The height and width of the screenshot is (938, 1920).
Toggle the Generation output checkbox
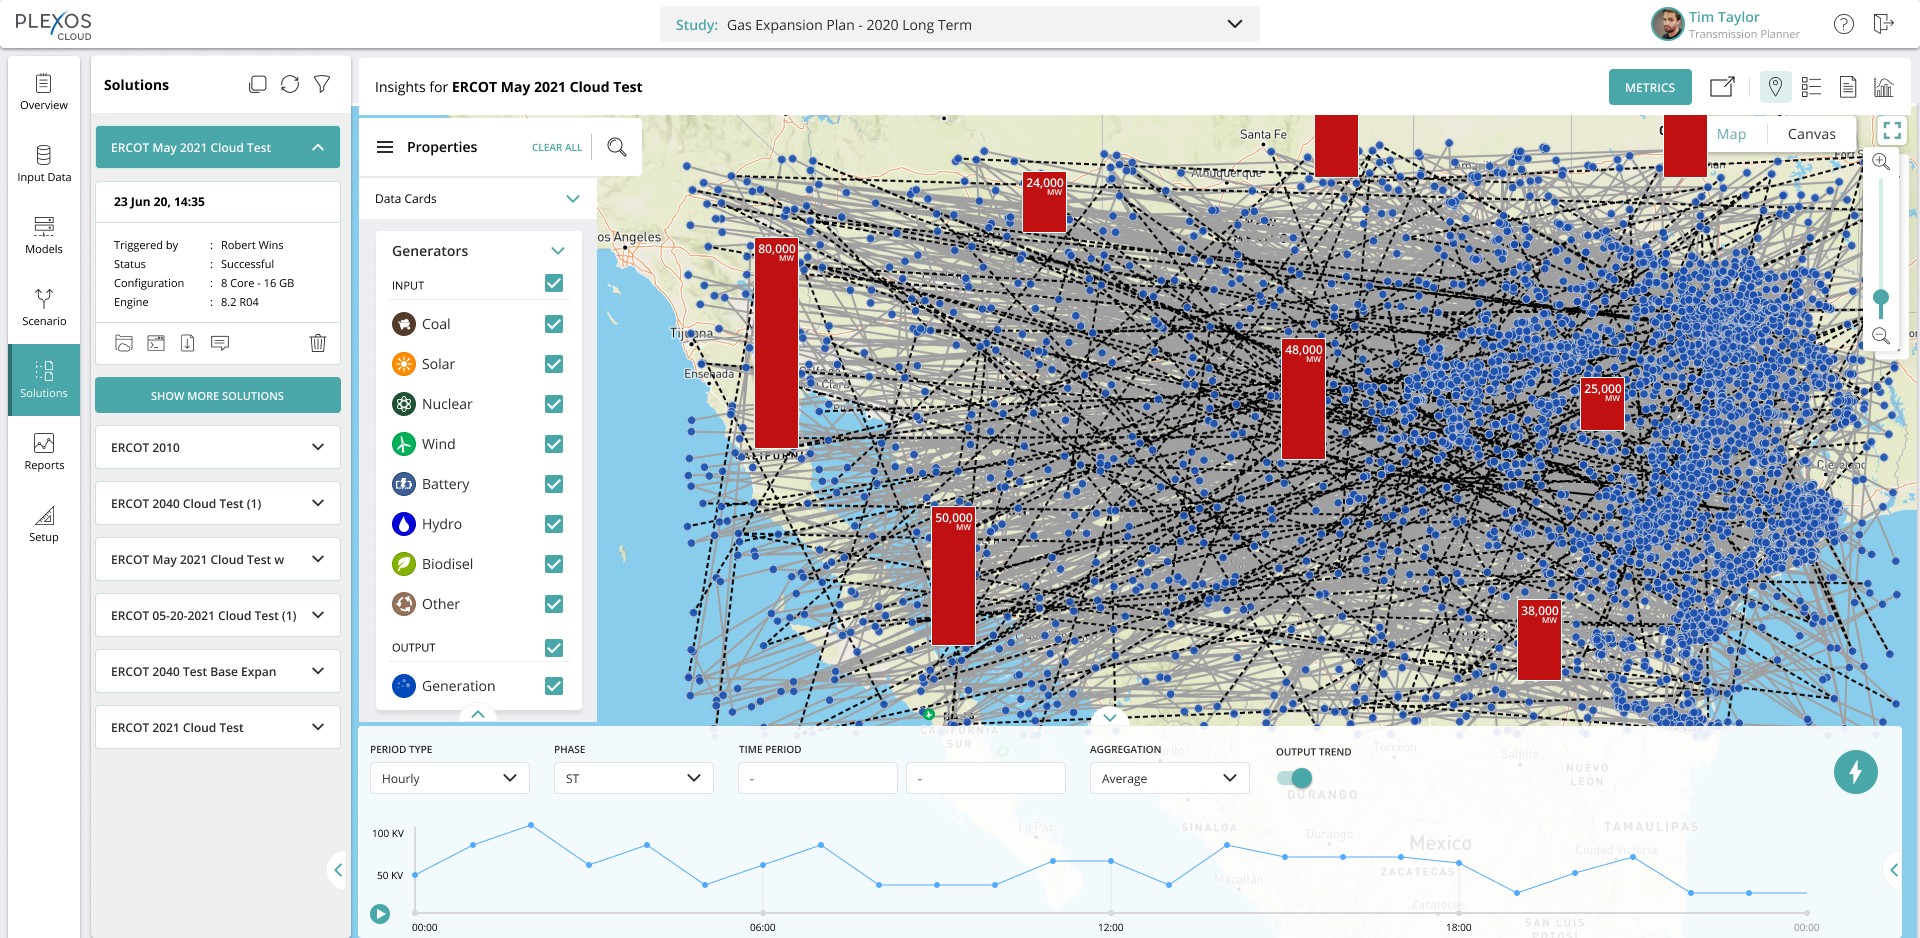tap(554, 686)
